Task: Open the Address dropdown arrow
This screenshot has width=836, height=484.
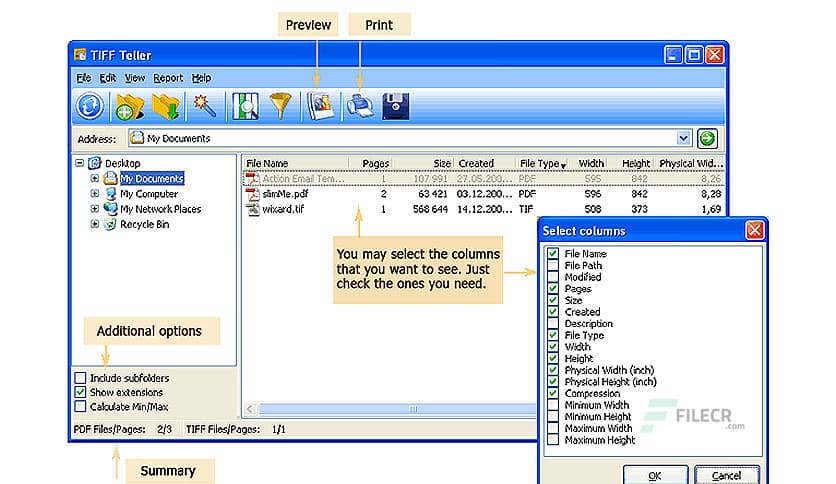Action: (x=684, y=139)
